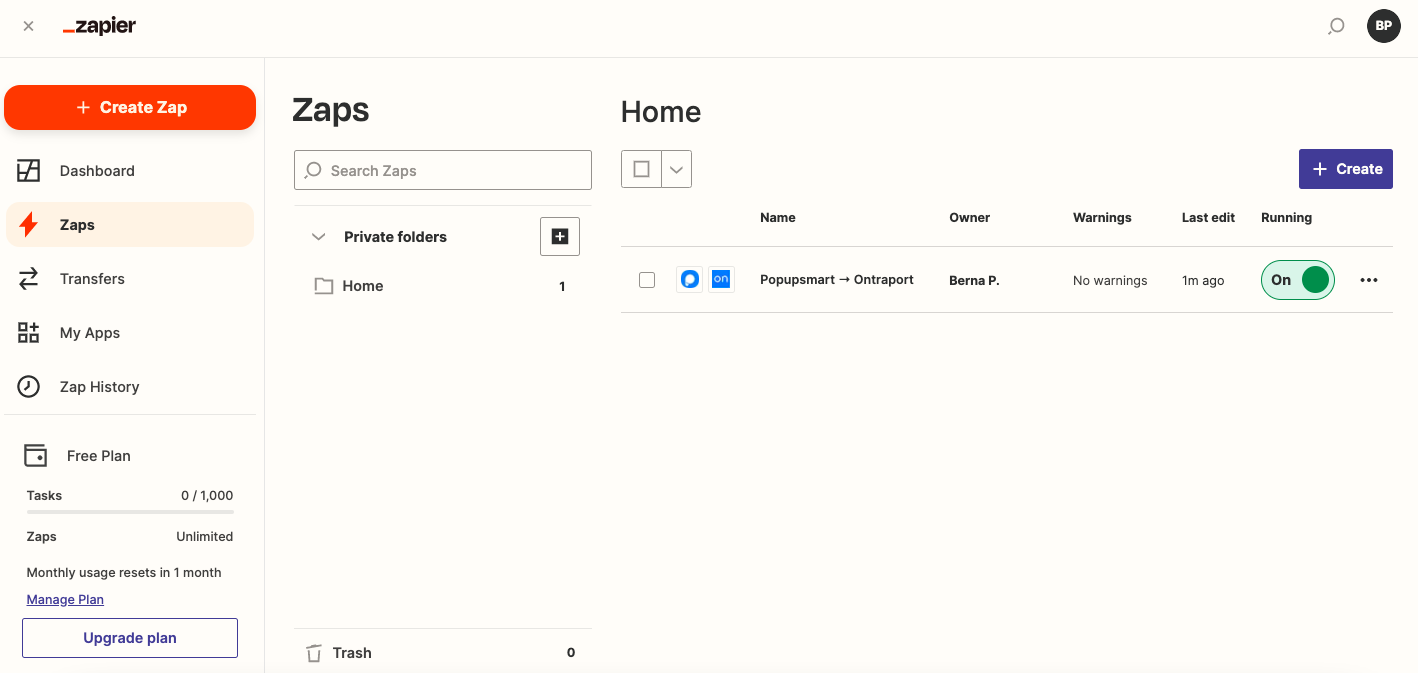Click the Create Zap button

pyautogui.click(x=130, y=107)
